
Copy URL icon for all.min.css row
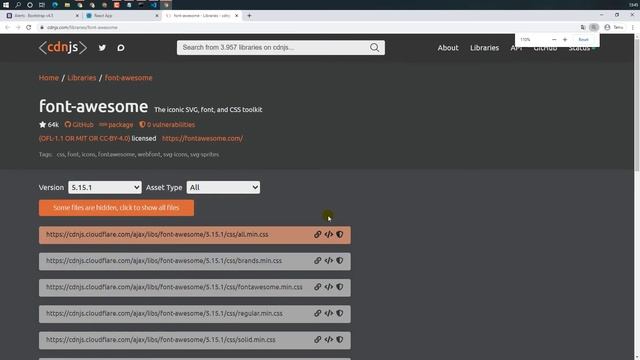318,234
